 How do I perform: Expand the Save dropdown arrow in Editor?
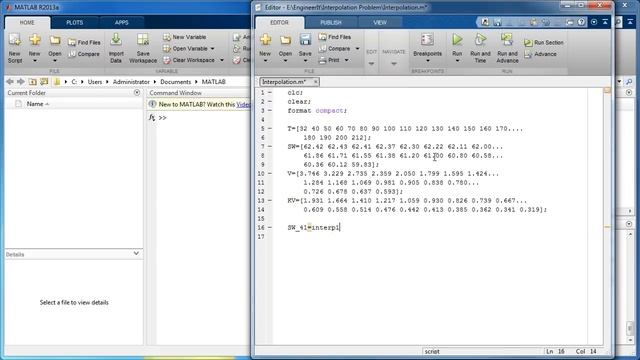[305, 61]
